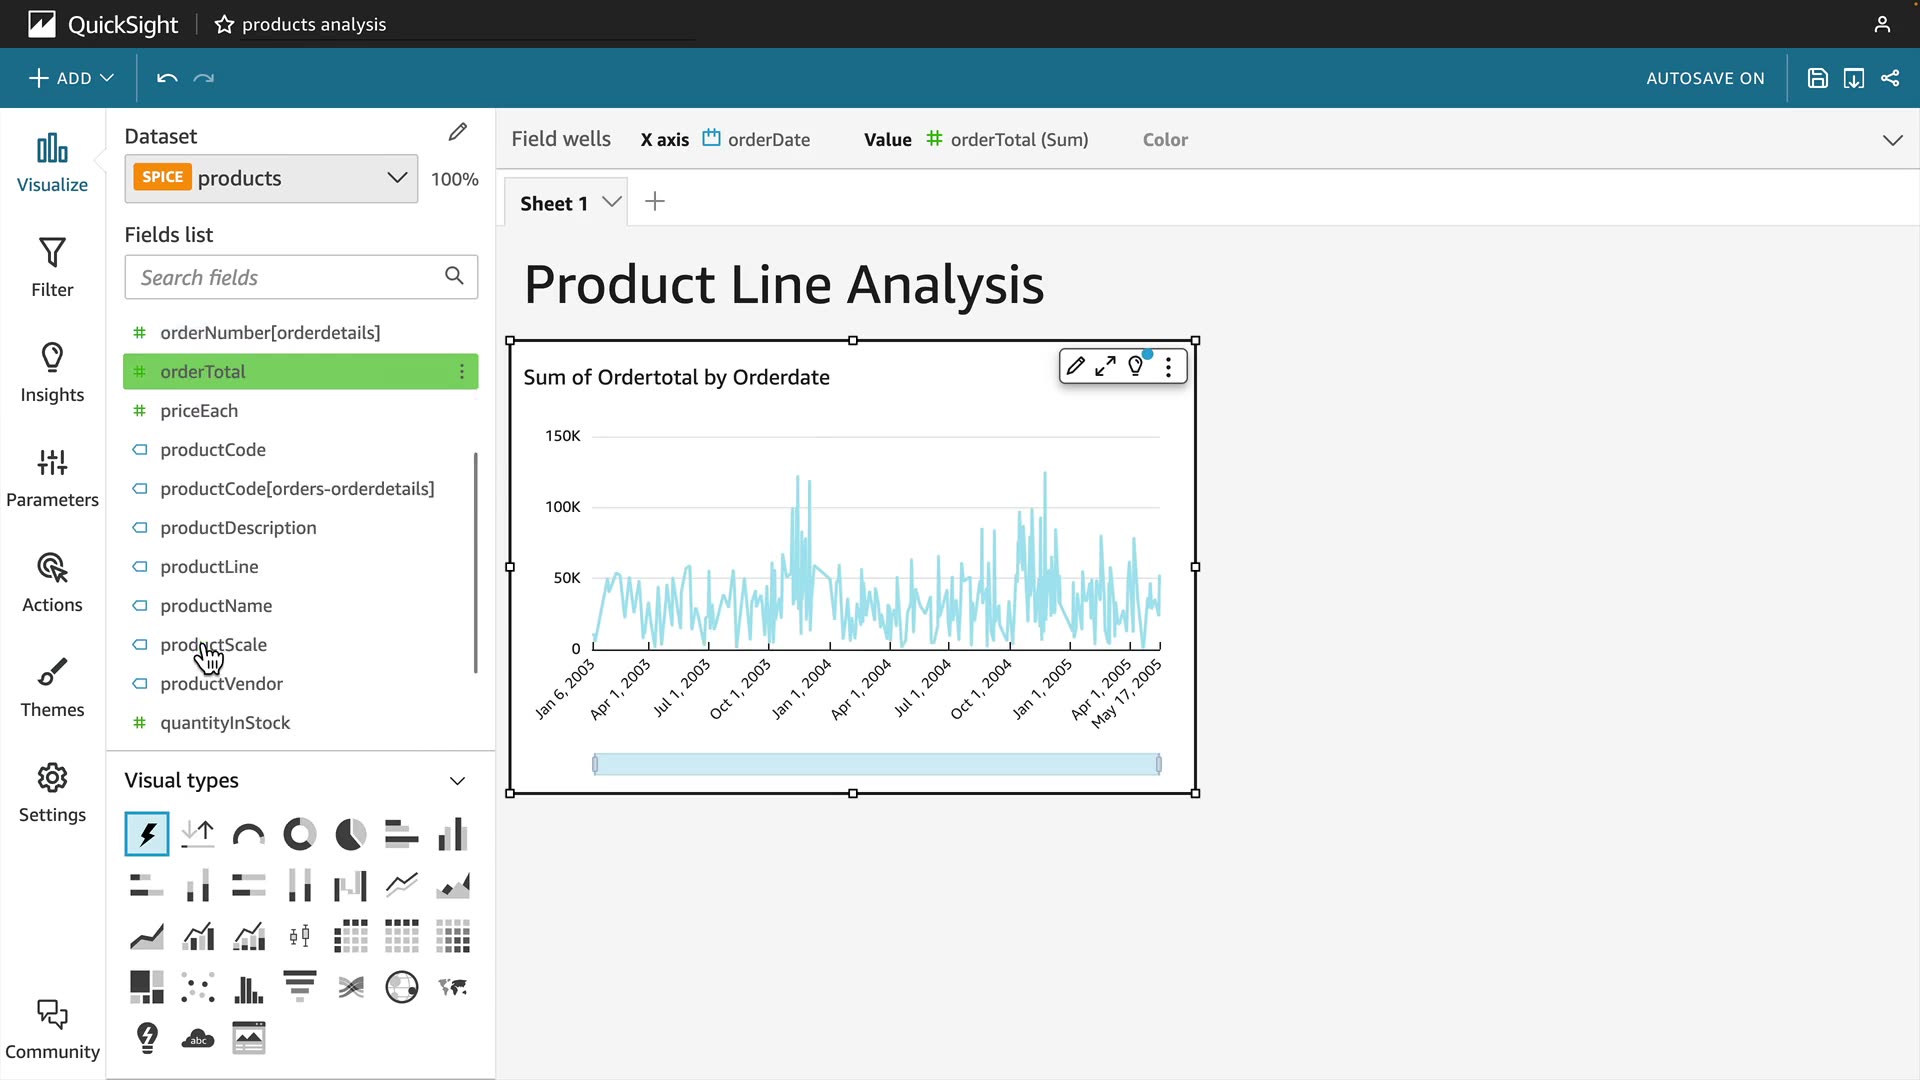The height and width of the screenshot is (1080, 1920).
Task: Open the Sheet 1 tab
Action: (x=554, y=203)
